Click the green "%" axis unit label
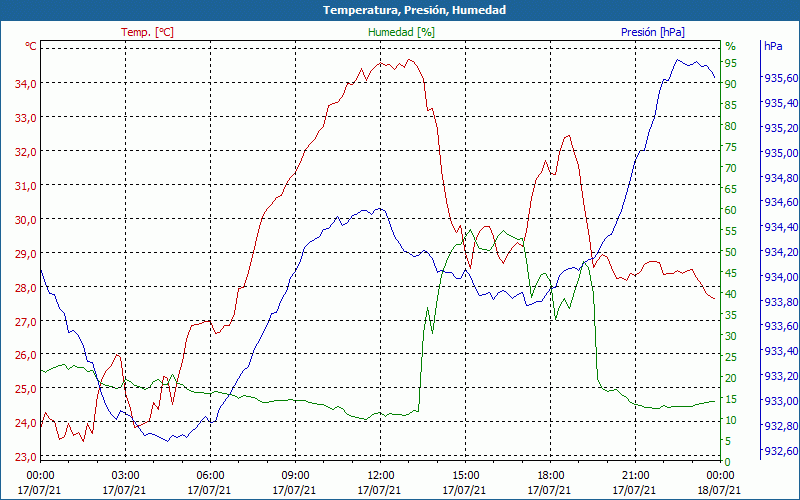 (x=731, y=46)
